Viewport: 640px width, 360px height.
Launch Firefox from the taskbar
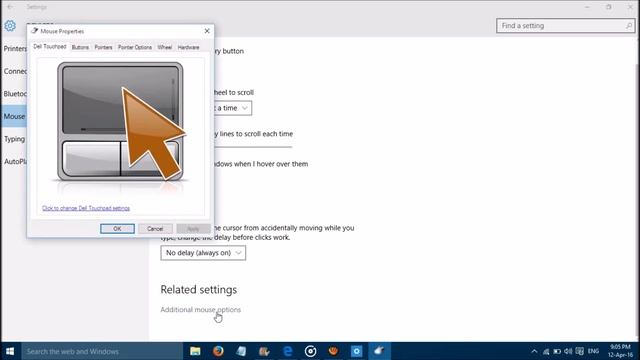click(218, 351)
